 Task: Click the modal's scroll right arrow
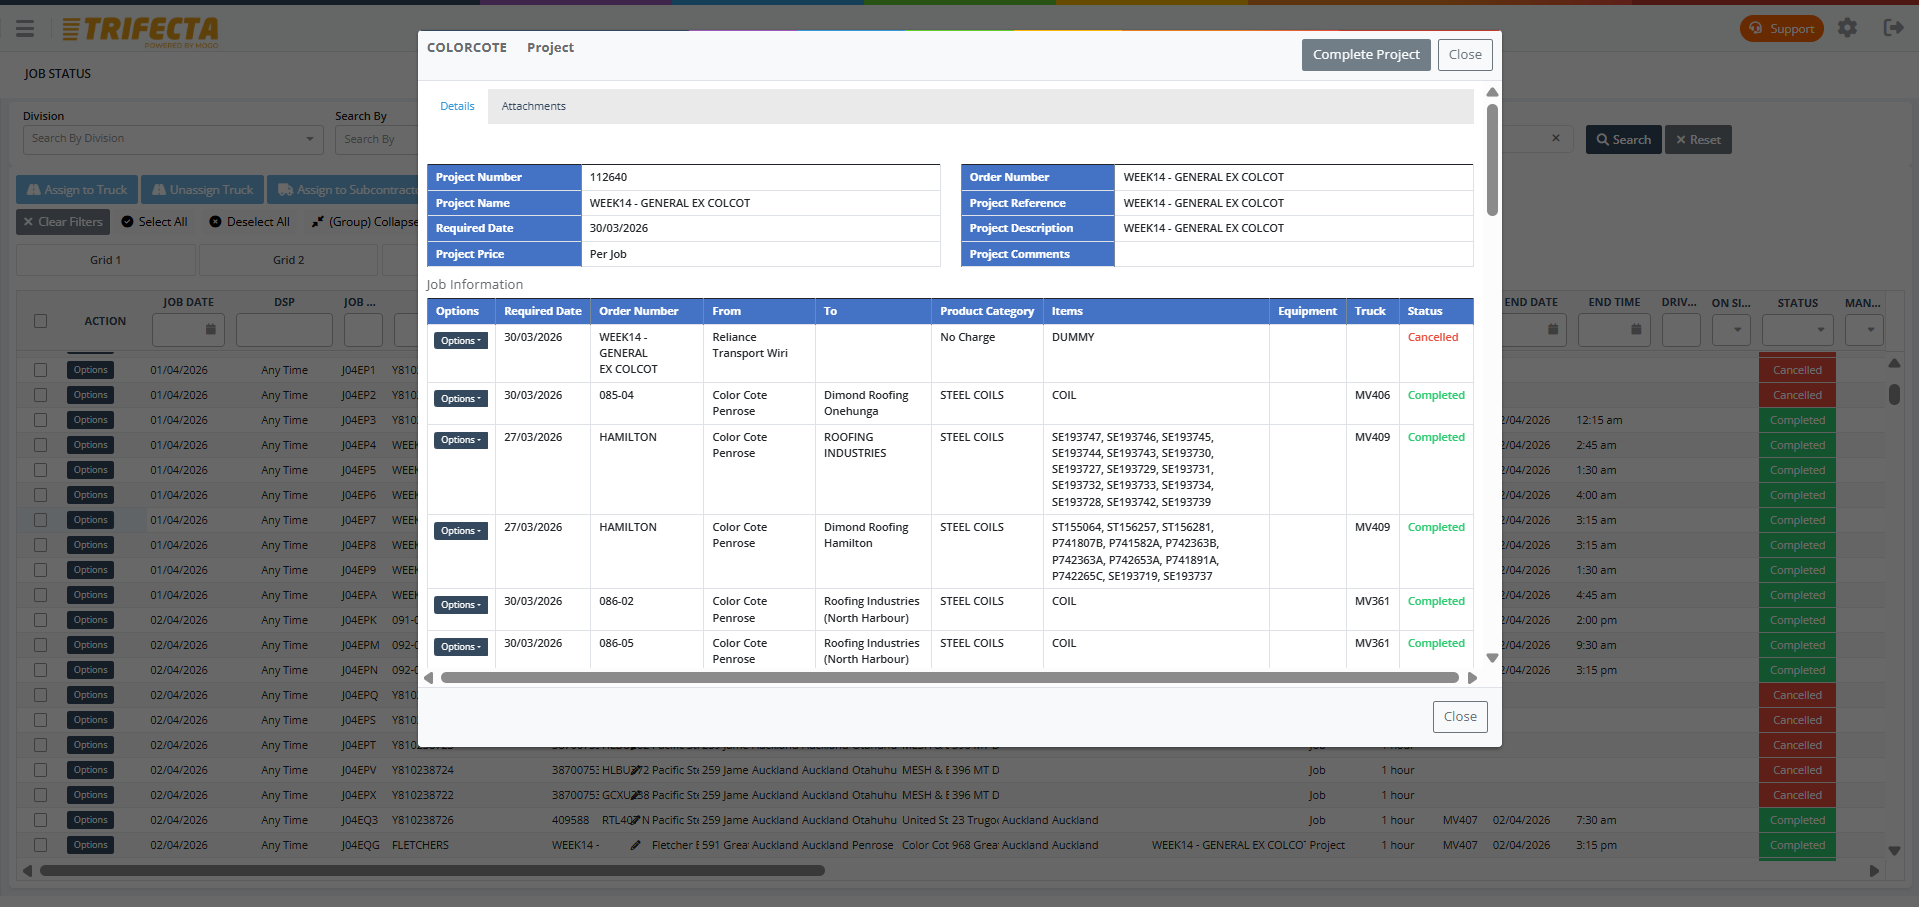click(x=1472, y=678)
